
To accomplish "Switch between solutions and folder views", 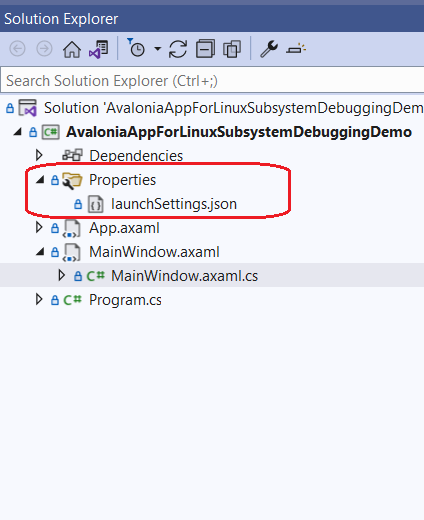I will pyautogui.click(x=99, y=49).
